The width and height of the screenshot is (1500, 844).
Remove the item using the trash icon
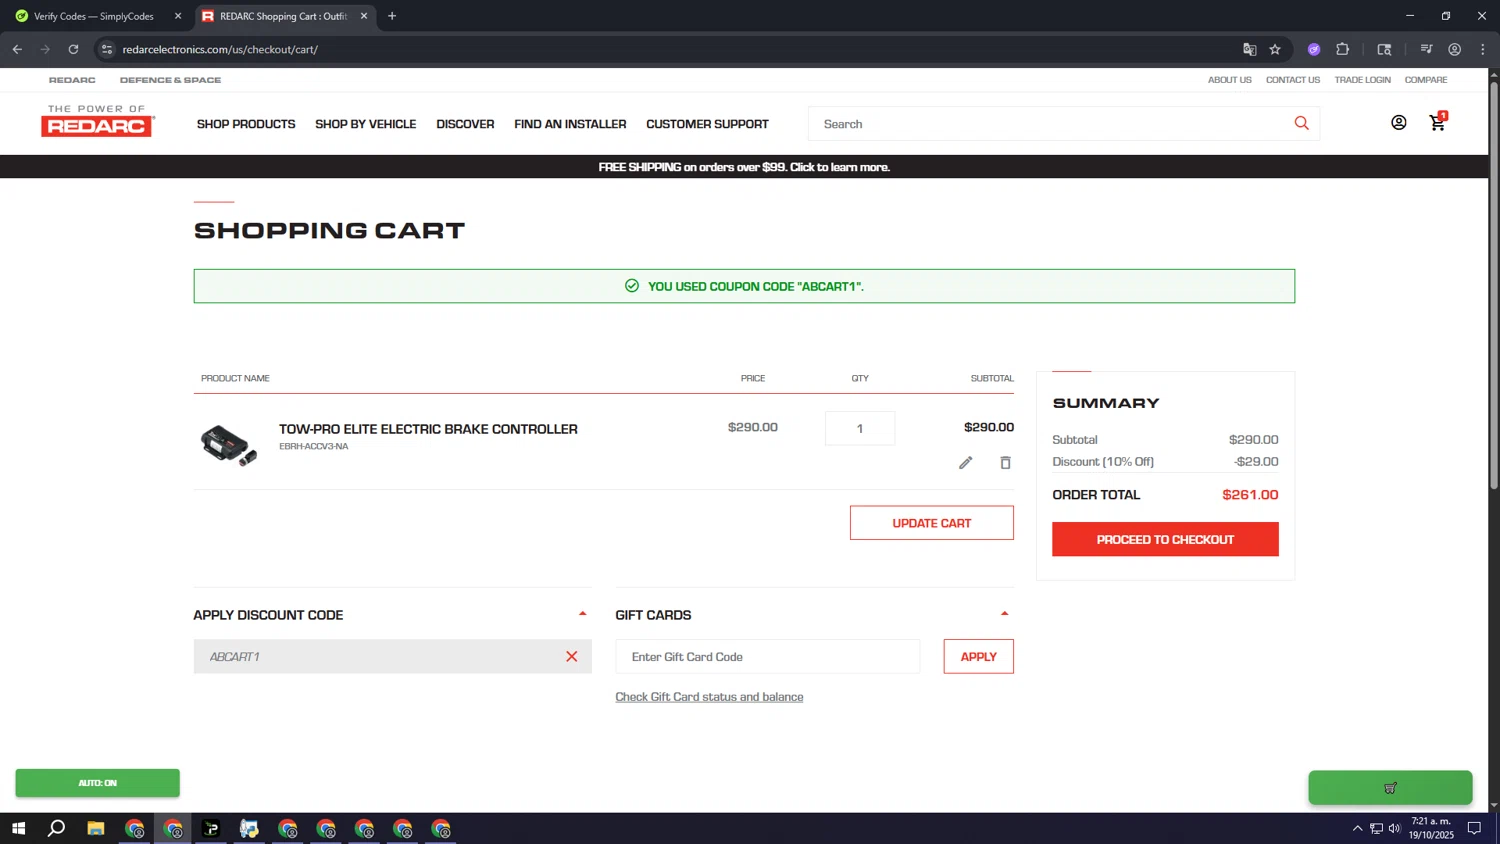tap(1005, 463)
